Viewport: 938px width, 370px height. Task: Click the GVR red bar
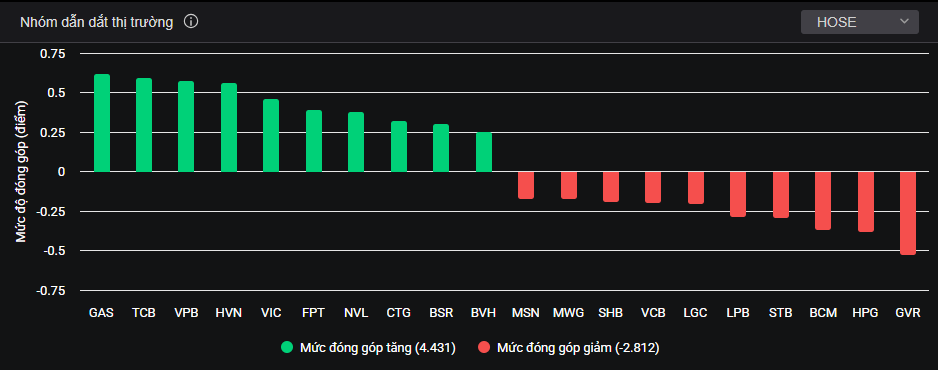[x=908, y=213]
